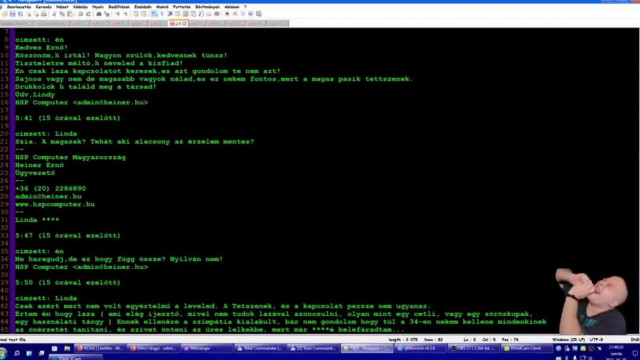This screenshot has width=640, height=360.
Task: Click the Cut scissors icon
Action: [x=54, y=14]
